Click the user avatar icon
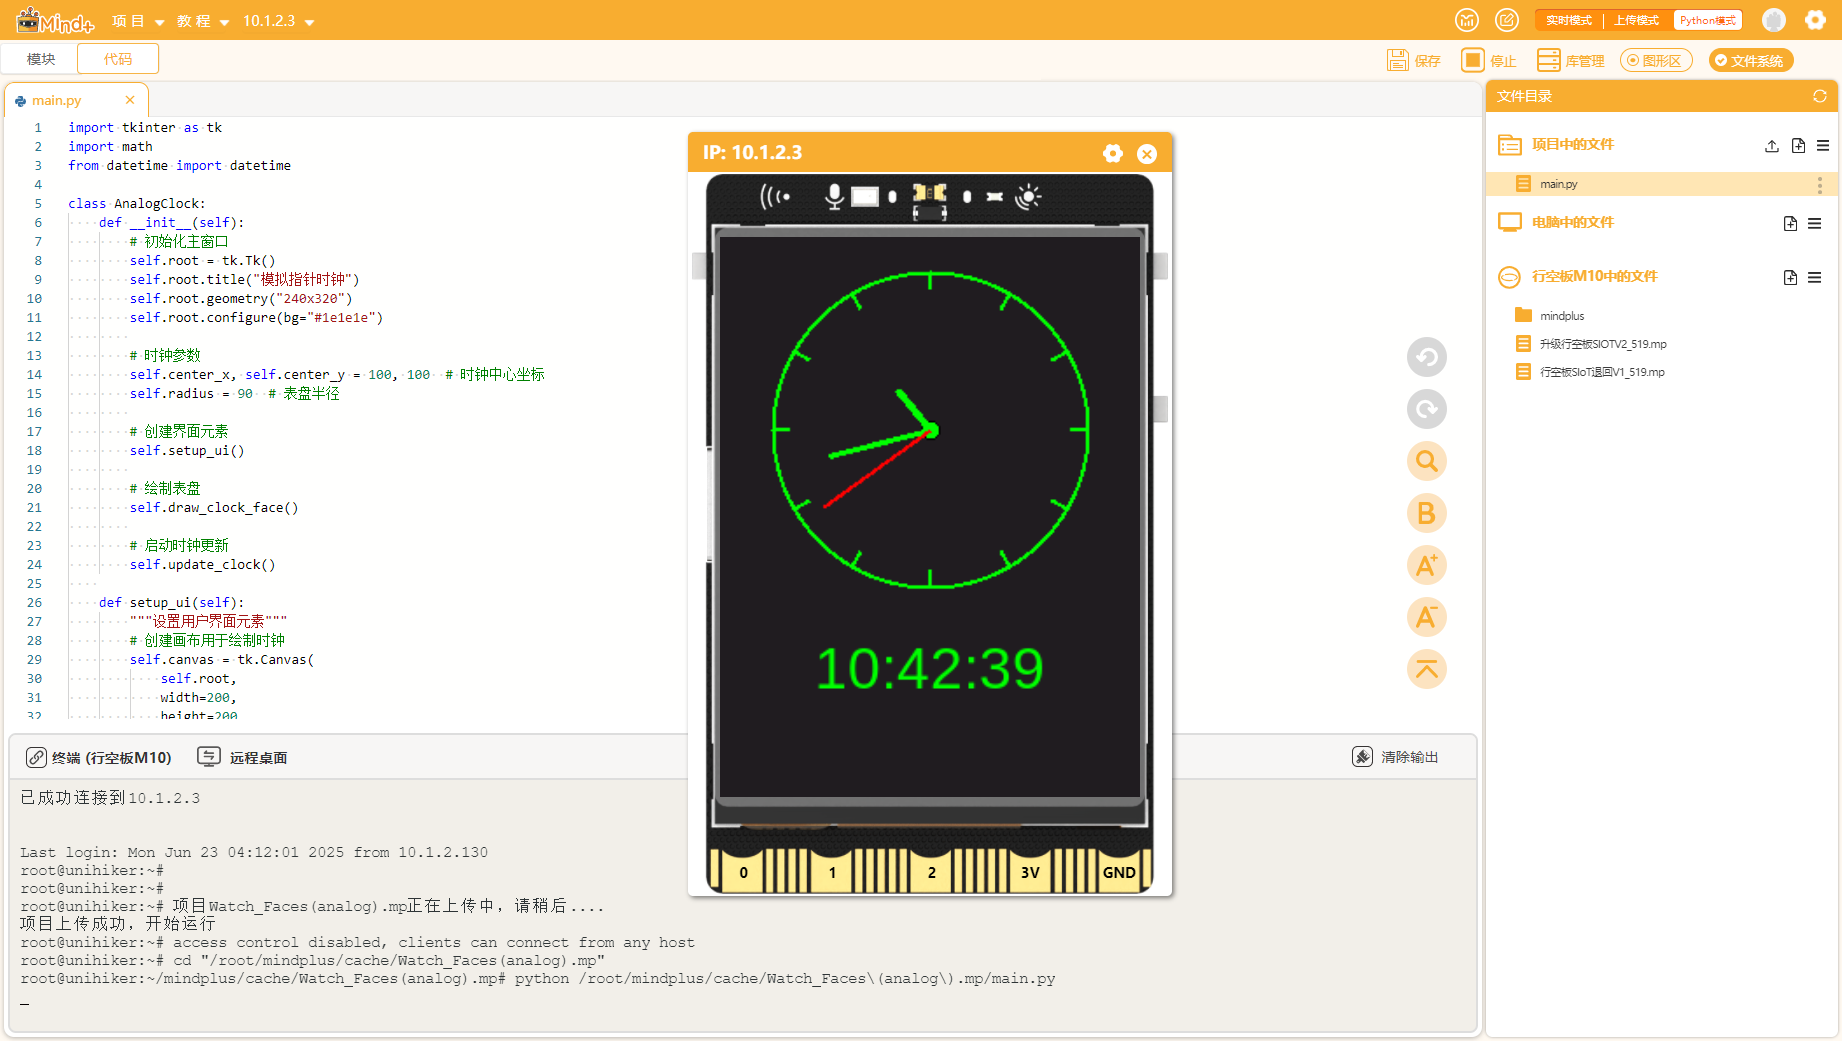1842x1041 pixels. tap(1774, 20)
